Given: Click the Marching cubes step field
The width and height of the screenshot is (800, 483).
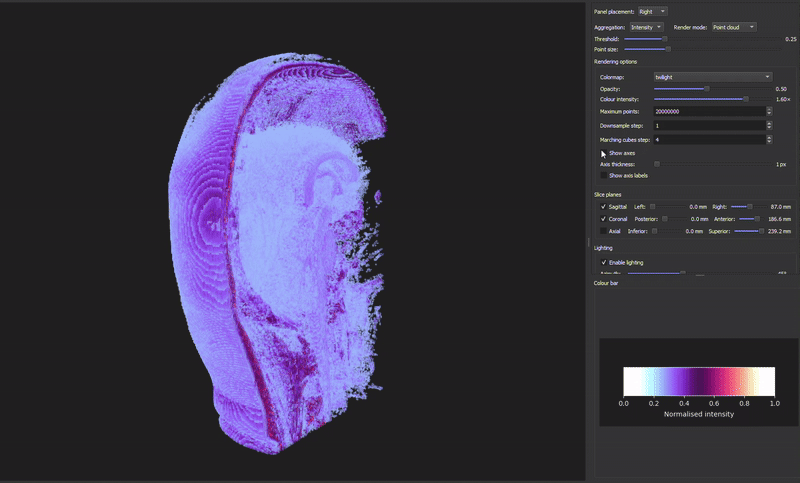Looking at the screenshot, I should click(708, 140).
